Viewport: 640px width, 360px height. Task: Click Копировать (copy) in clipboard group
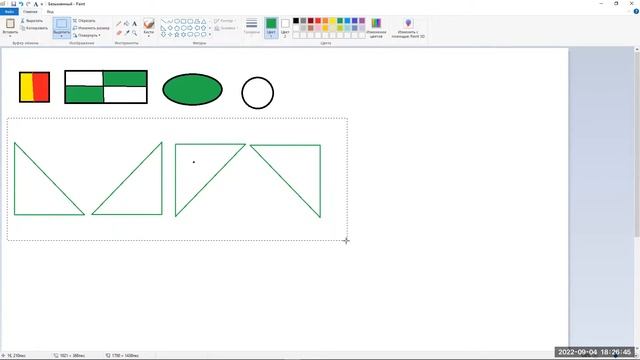tap(34, 28)
